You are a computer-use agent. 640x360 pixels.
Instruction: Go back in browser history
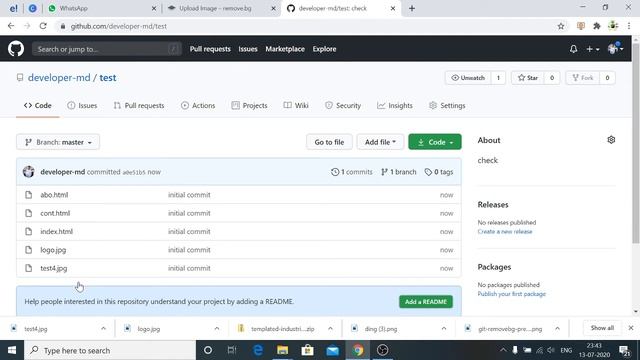point(11,26)
